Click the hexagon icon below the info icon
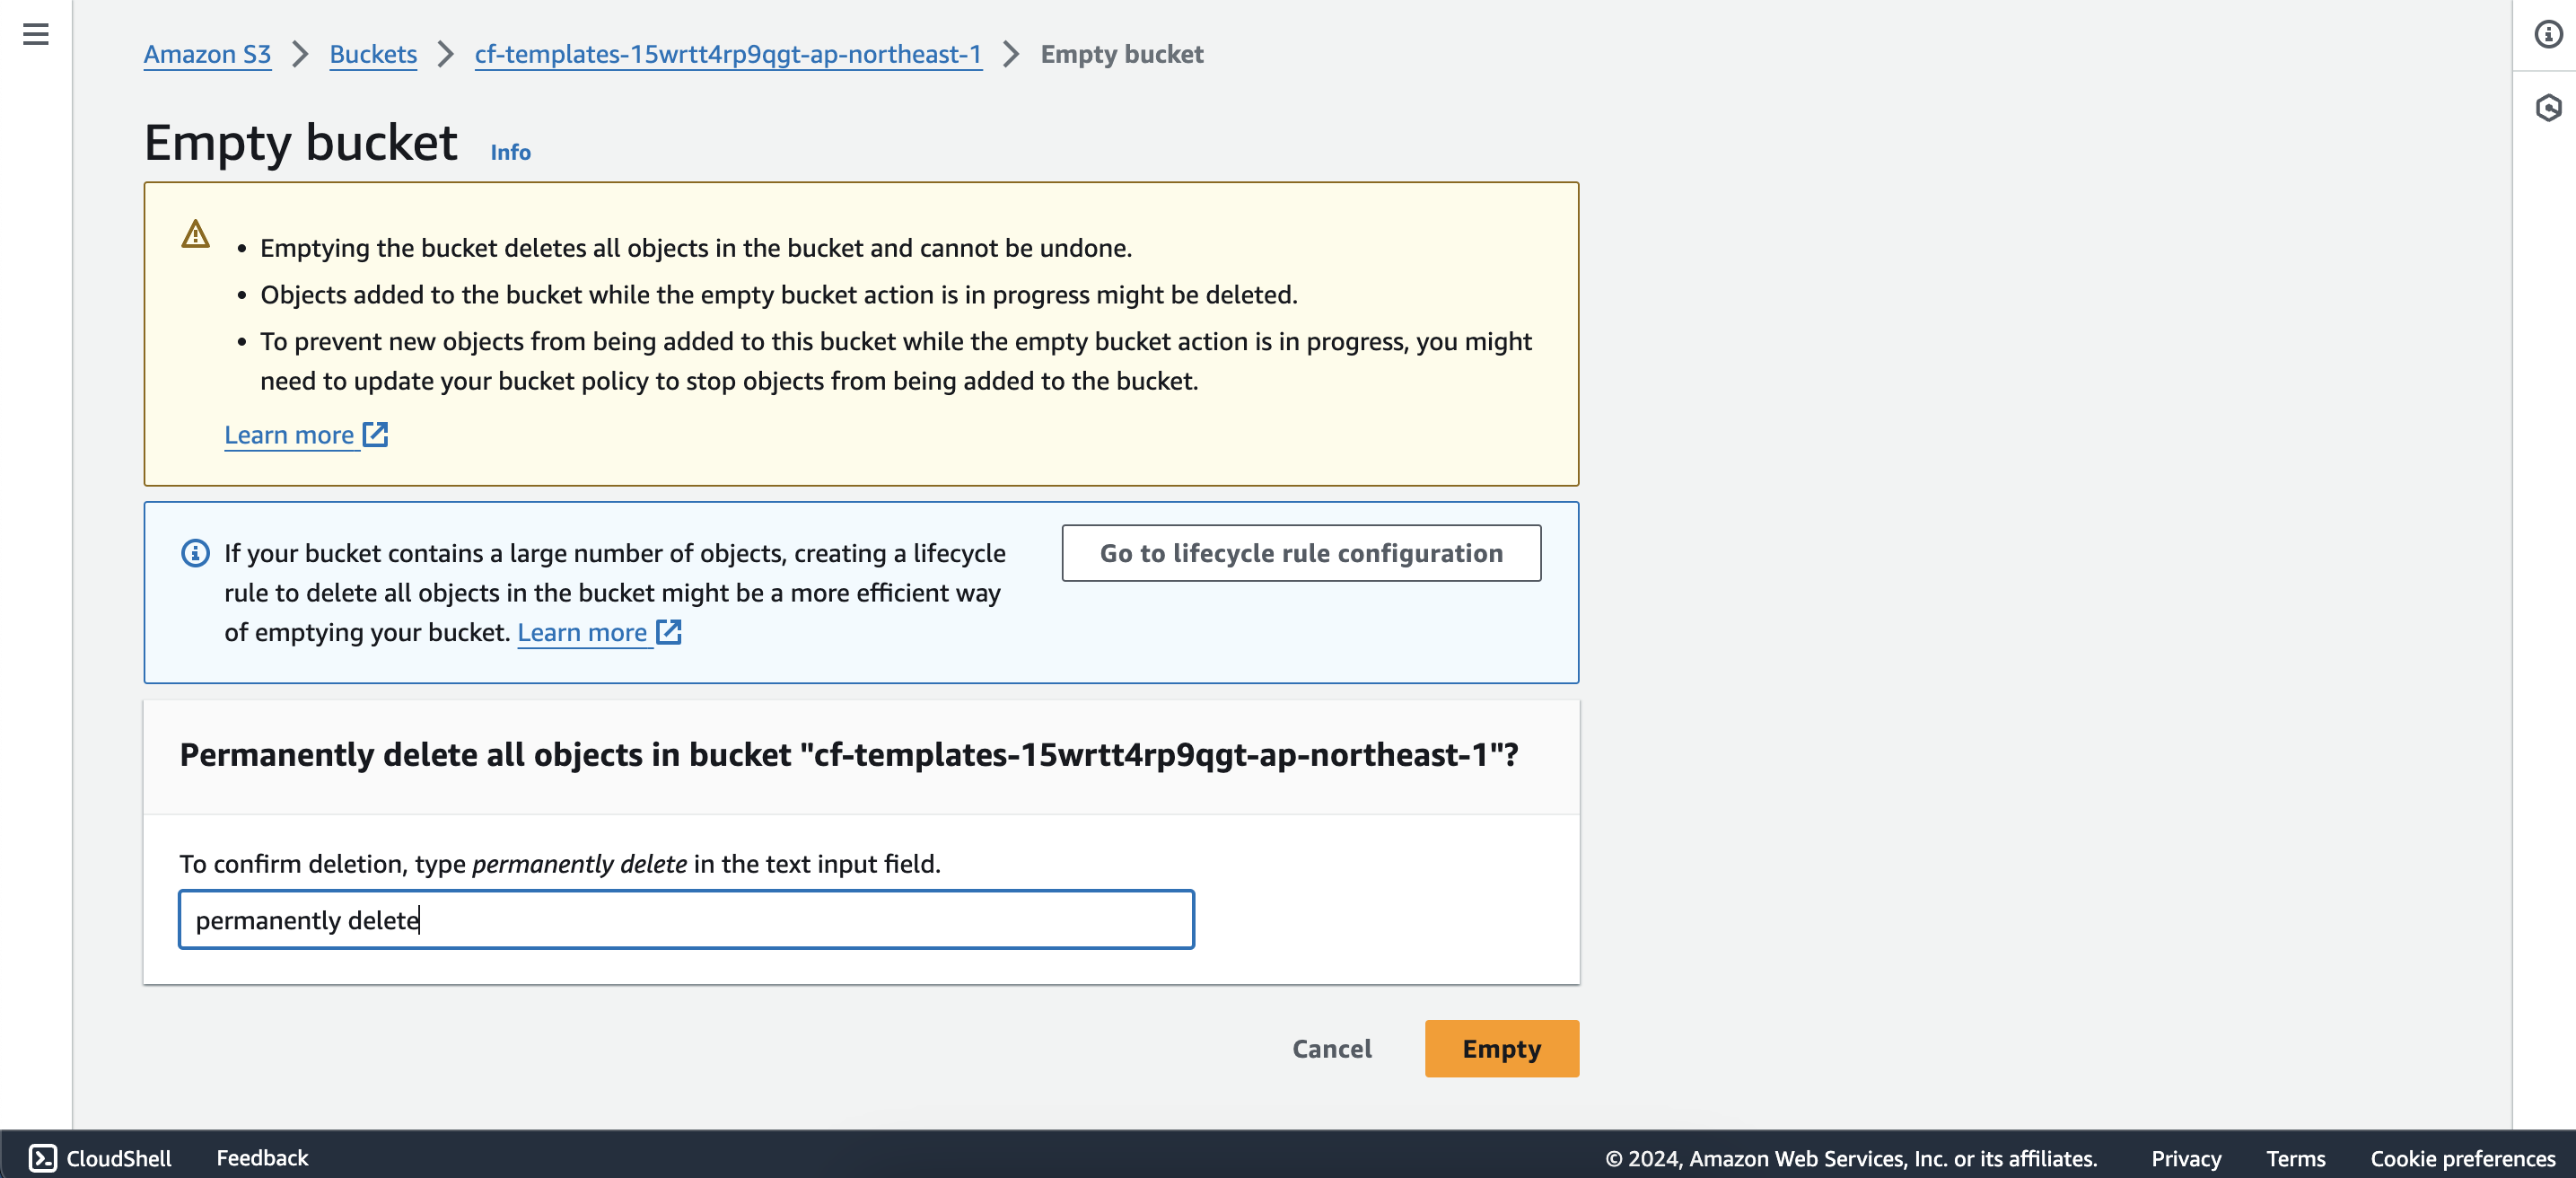Image resolution: width=2576 pixels, height=1178 pixels. (2548, 107)
